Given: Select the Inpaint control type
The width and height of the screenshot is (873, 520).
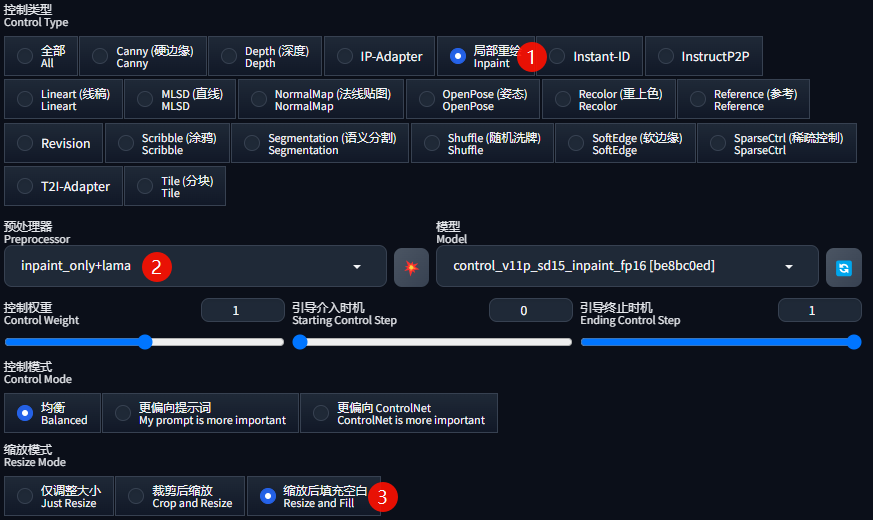Looking at the screenshot, I should click(x=485, y=56).
